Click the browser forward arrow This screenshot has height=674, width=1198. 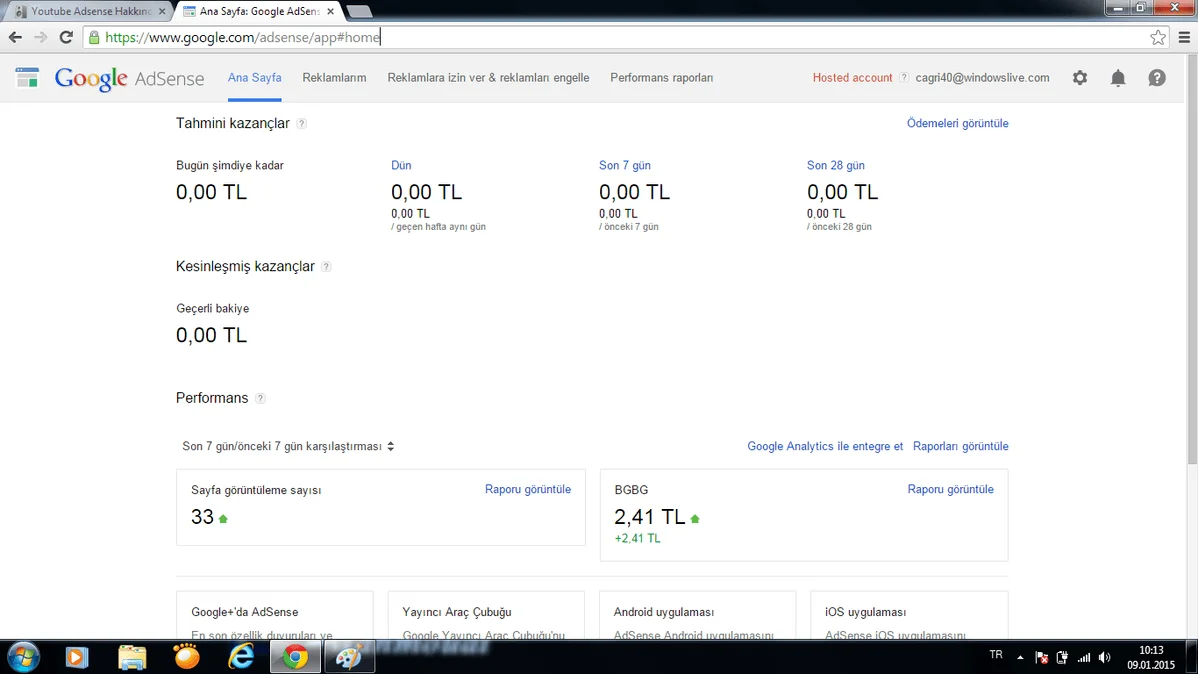[40, 37]
